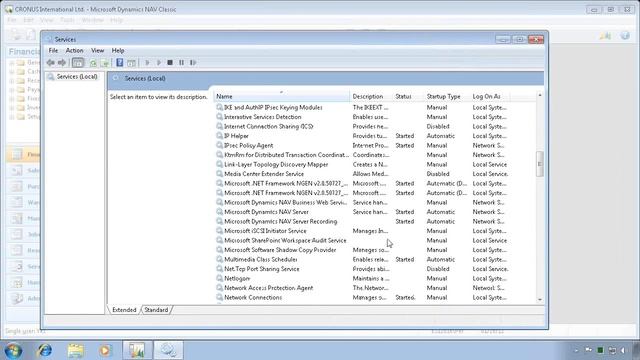Click gear icon of Multimedia Class Scheduler
The height and width of the screenshot is (360, 640).
click(x=220, y=259)
